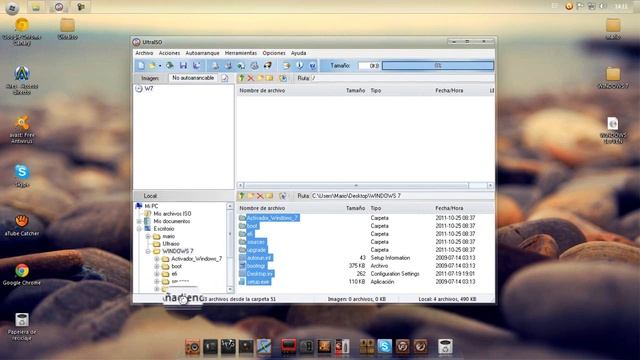Open the Archivo menu
This screenshot has width=640, height=360.
click(x=144, y=53)
